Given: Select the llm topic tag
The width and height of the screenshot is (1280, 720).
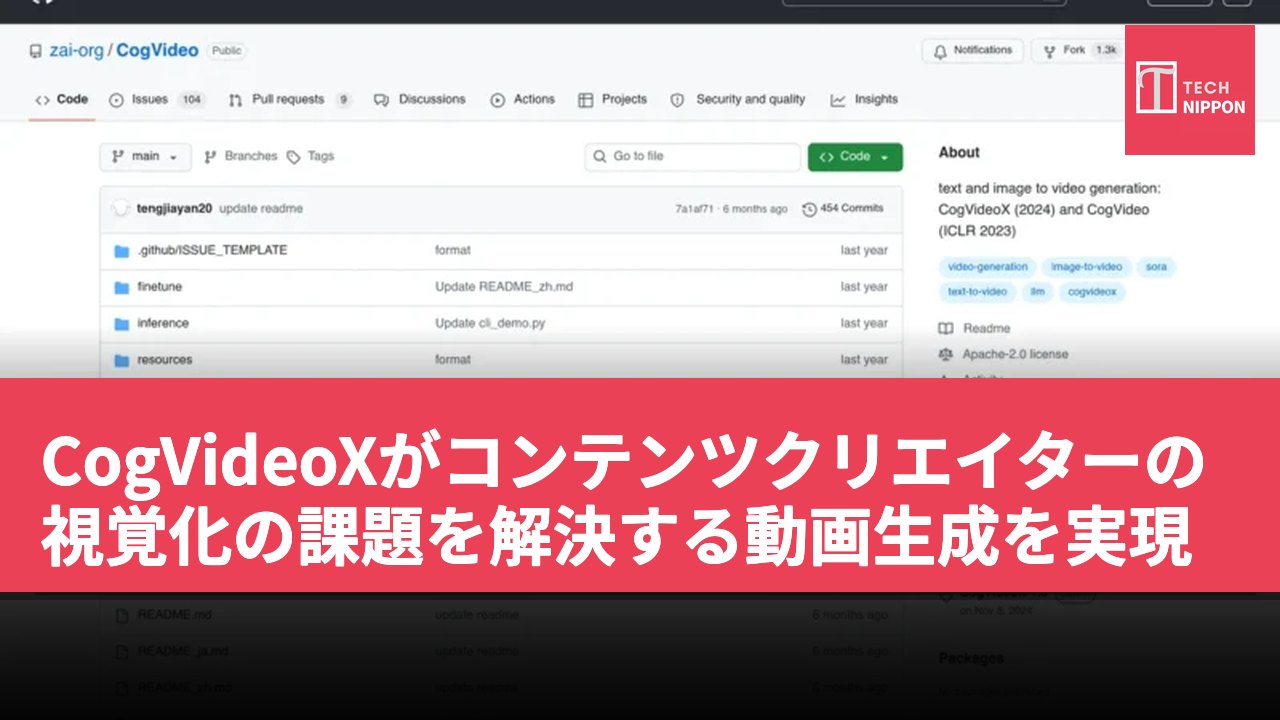Looking at the screenshot, I should tap(1038, 292).
